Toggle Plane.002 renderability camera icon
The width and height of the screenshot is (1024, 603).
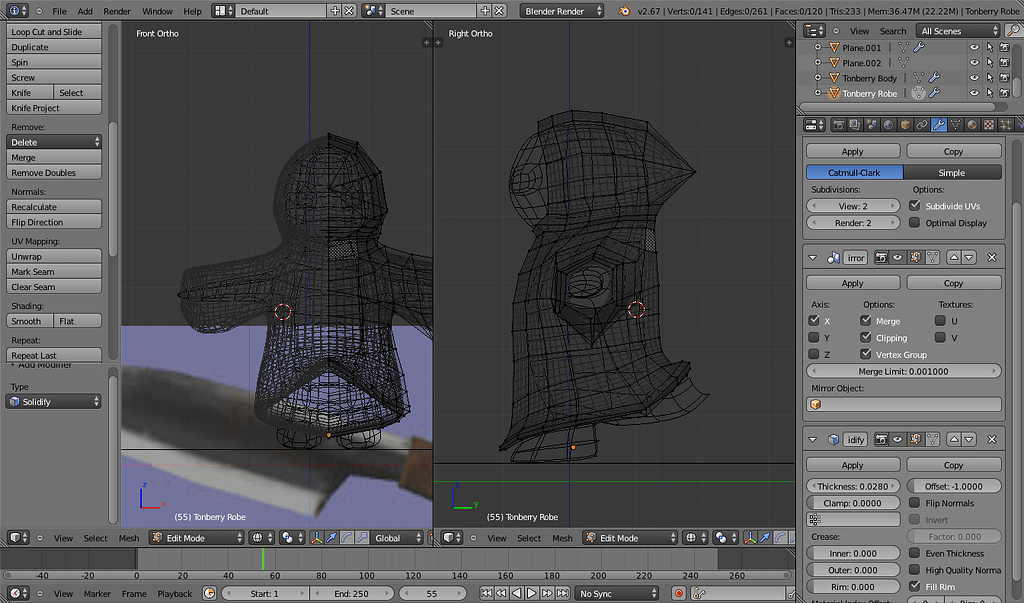click(1005, 63)
